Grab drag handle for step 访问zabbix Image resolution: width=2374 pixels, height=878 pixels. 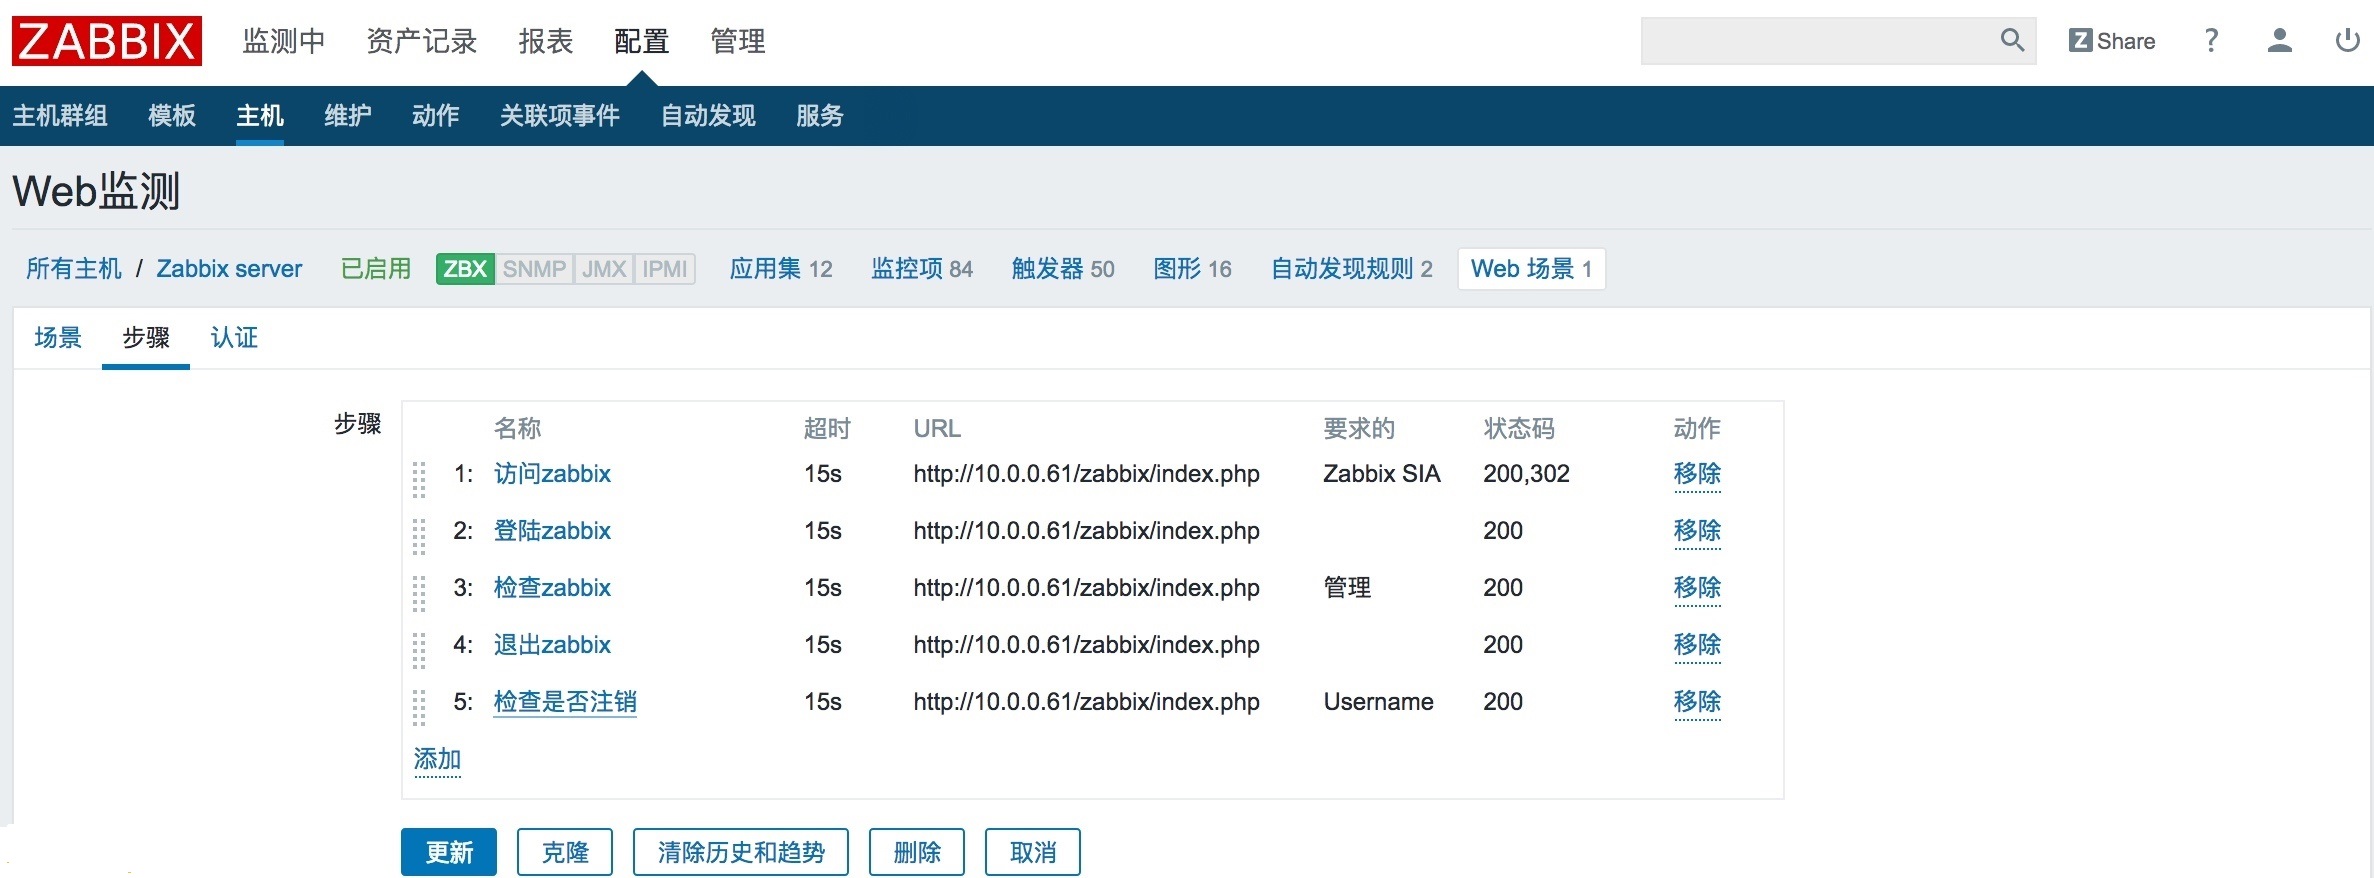tap(419, 479)
